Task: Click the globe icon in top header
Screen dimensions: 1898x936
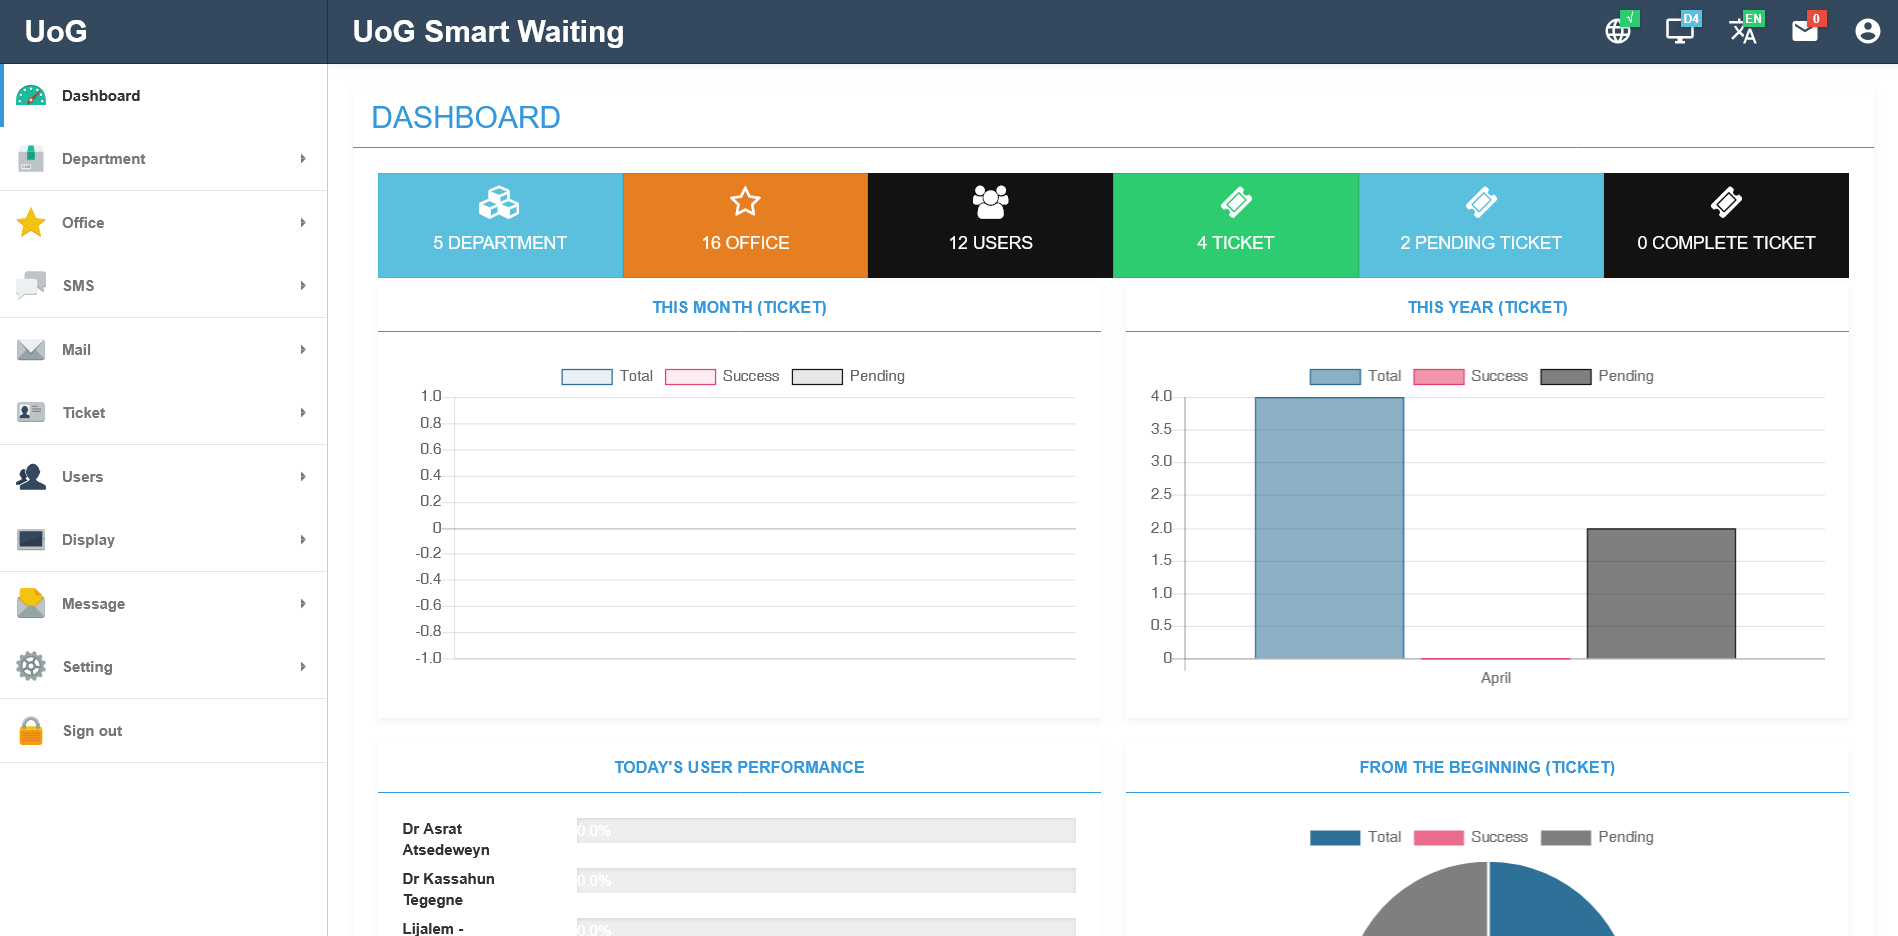Action: (x=1617, y=31)
